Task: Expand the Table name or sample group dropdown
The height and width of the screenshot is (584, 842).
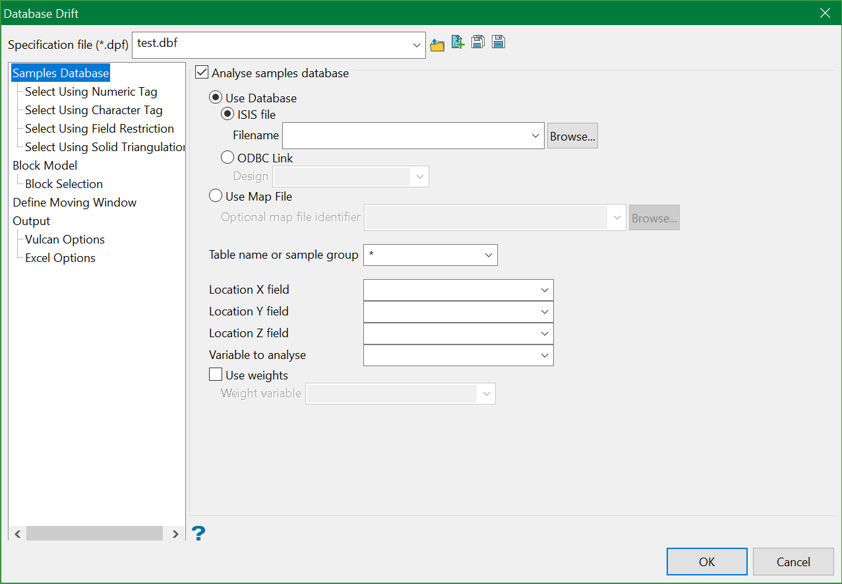Action: pos(488,255)
